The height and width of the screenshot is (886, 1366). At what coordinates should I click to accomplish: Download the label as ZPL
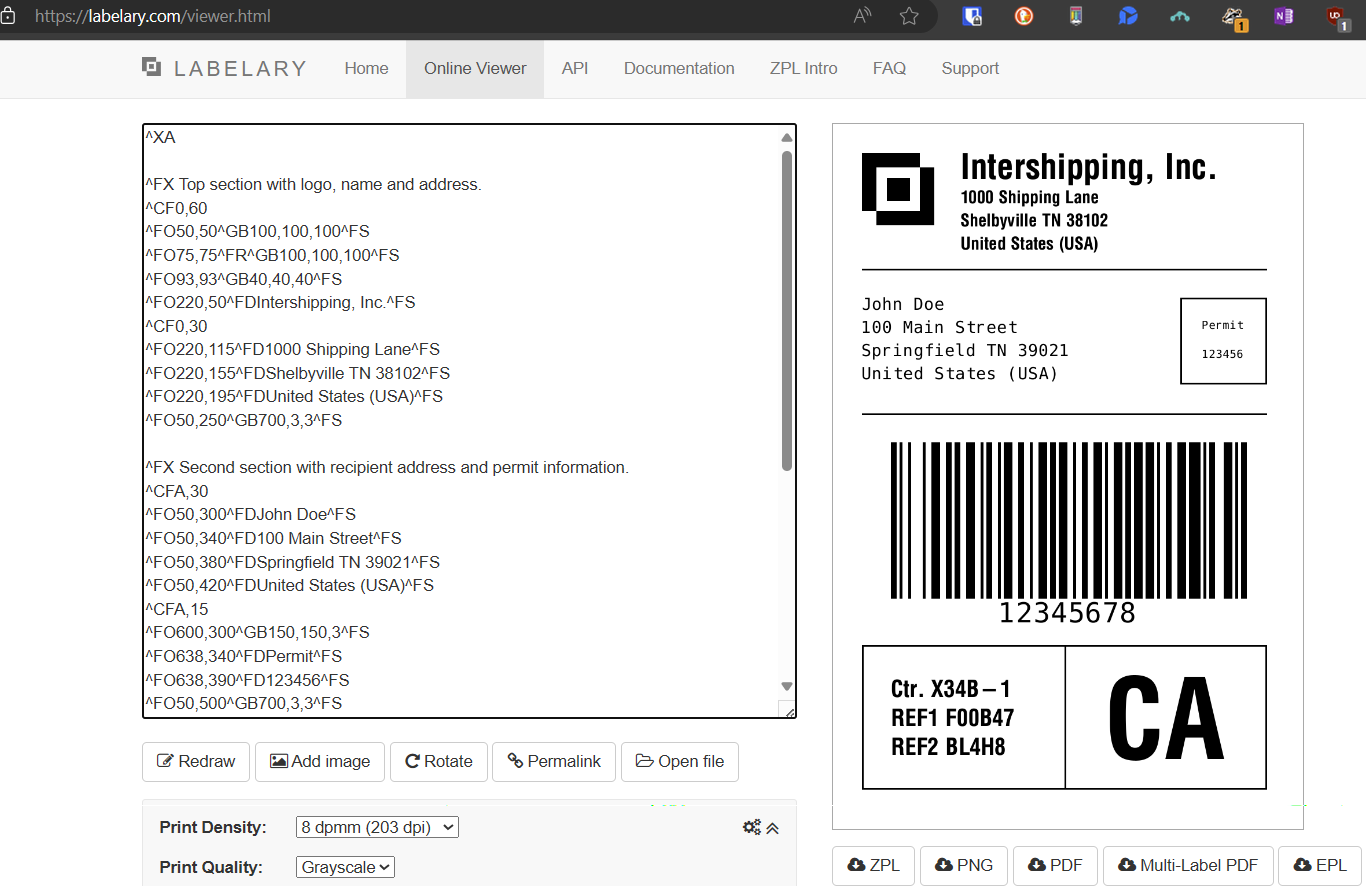click(873, 865)
